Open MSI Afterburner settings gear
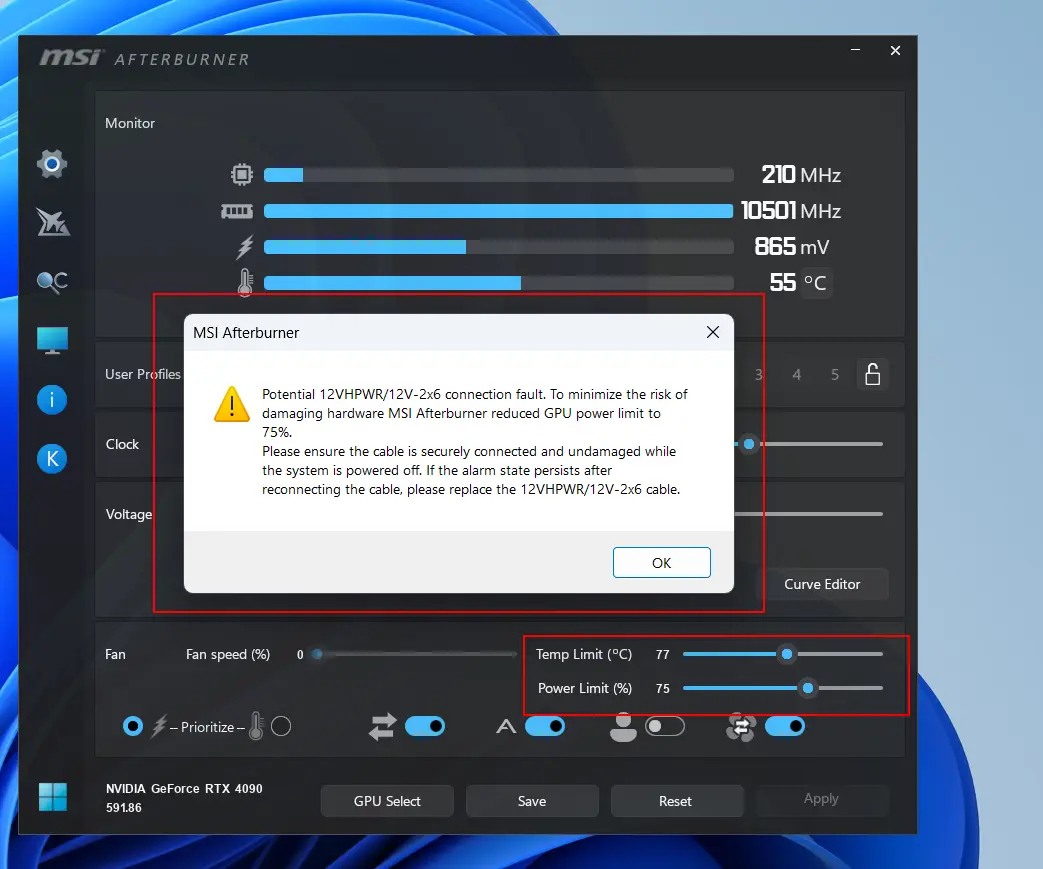 click(x=52, y=163)
